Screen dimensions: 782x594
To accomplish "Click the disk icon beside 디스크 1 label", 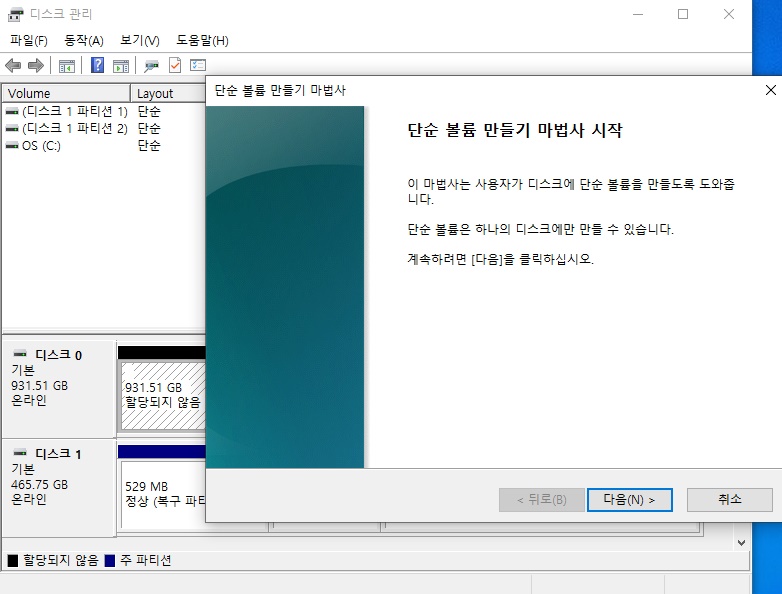I will (x=20, y=453).
